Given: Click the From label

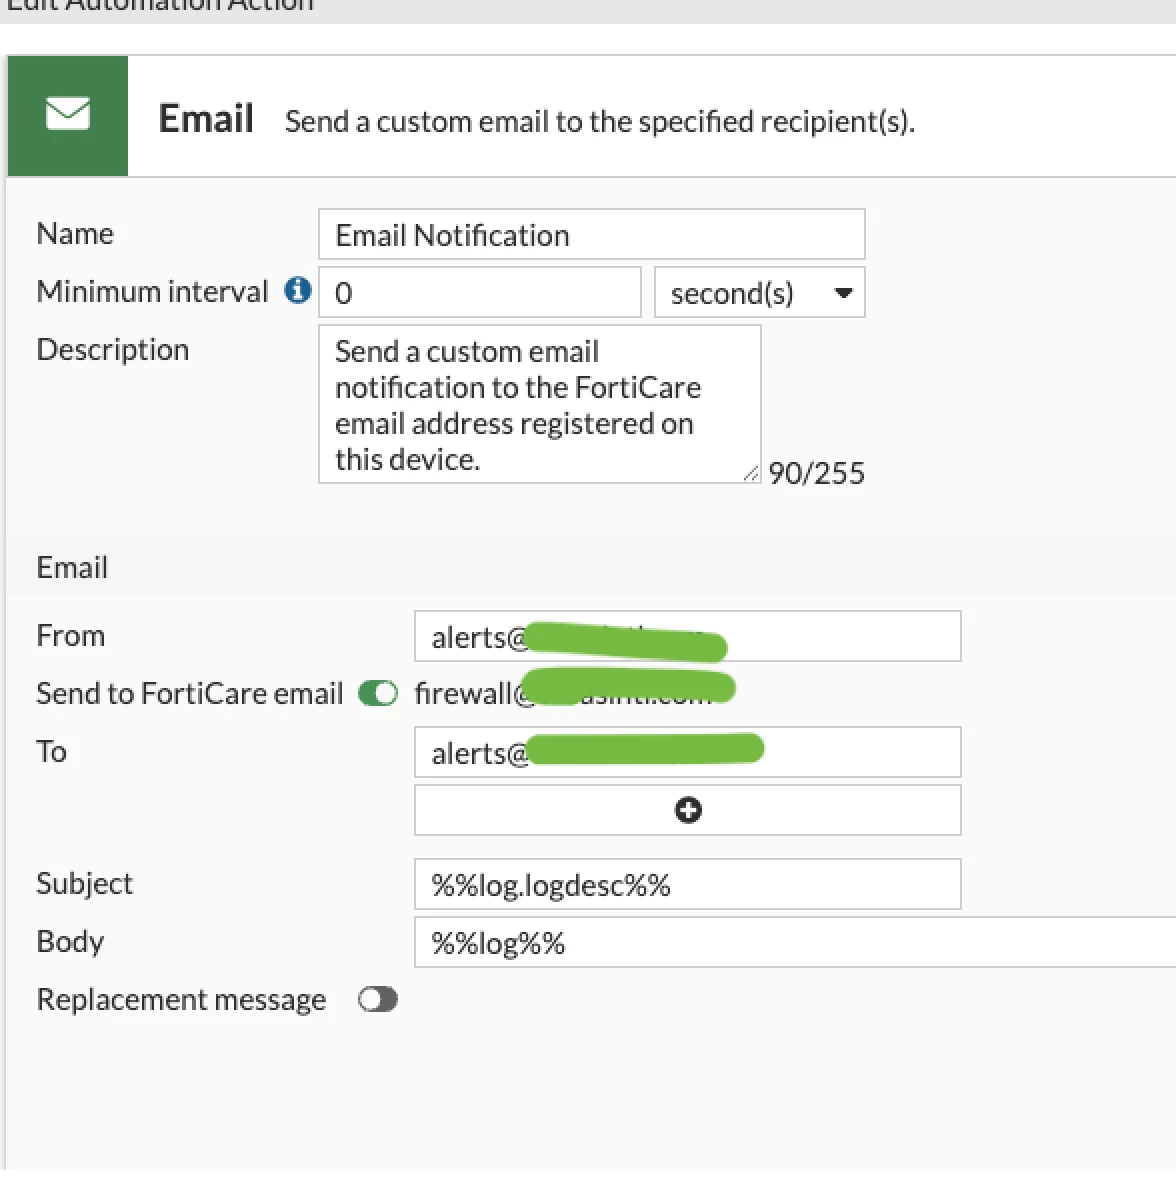Looking at the screenshot, I should pos(70,635).
